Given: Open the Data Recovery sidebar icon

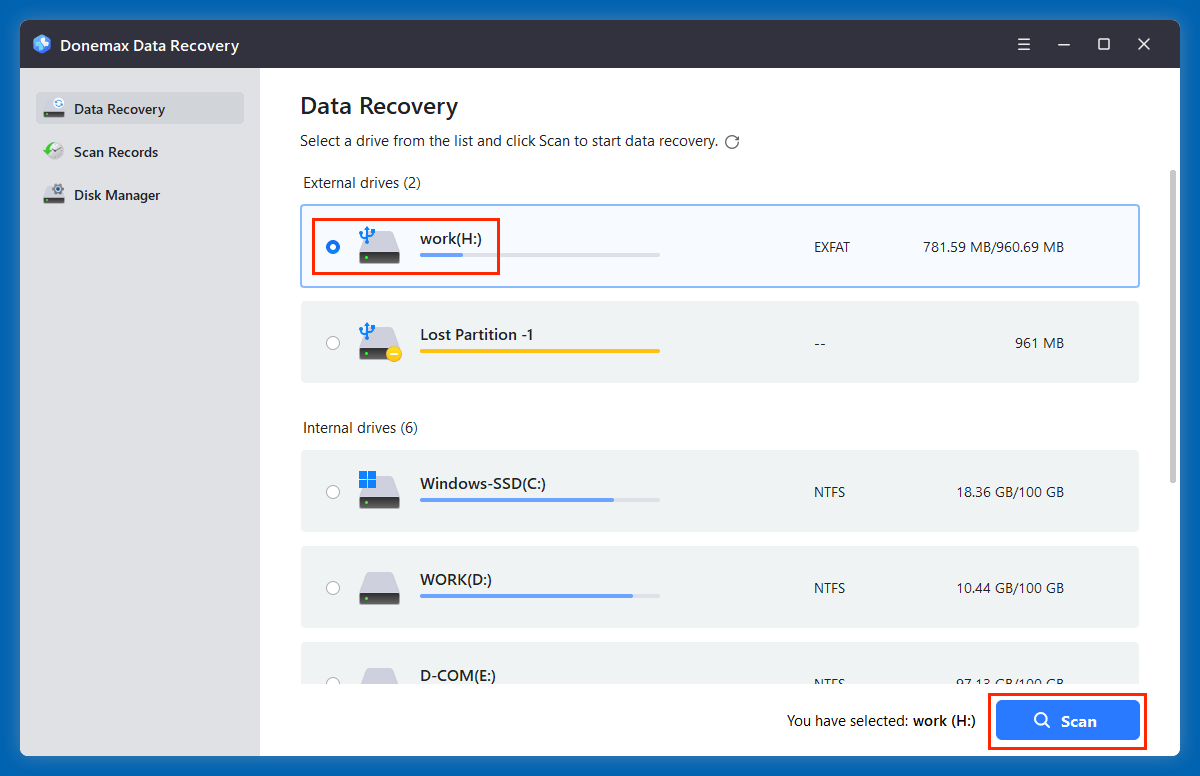Looking at the screenshot, I should [53, 108].
